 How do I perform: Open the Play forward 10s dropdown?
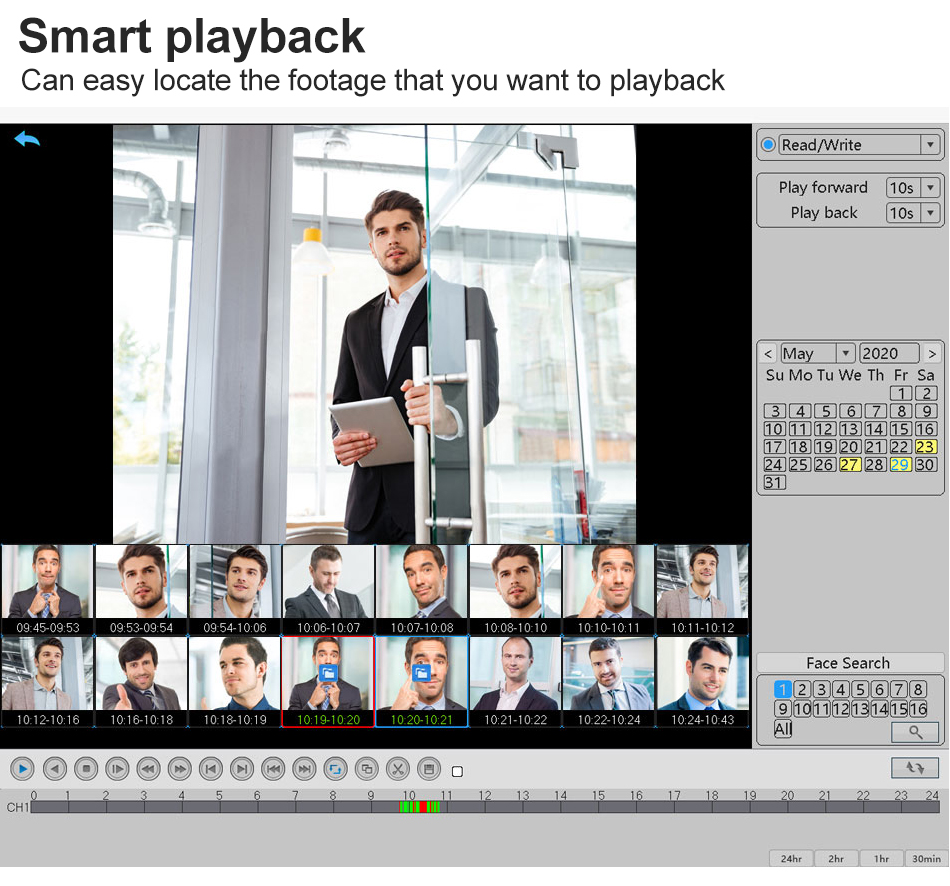(x=930, y=188)
